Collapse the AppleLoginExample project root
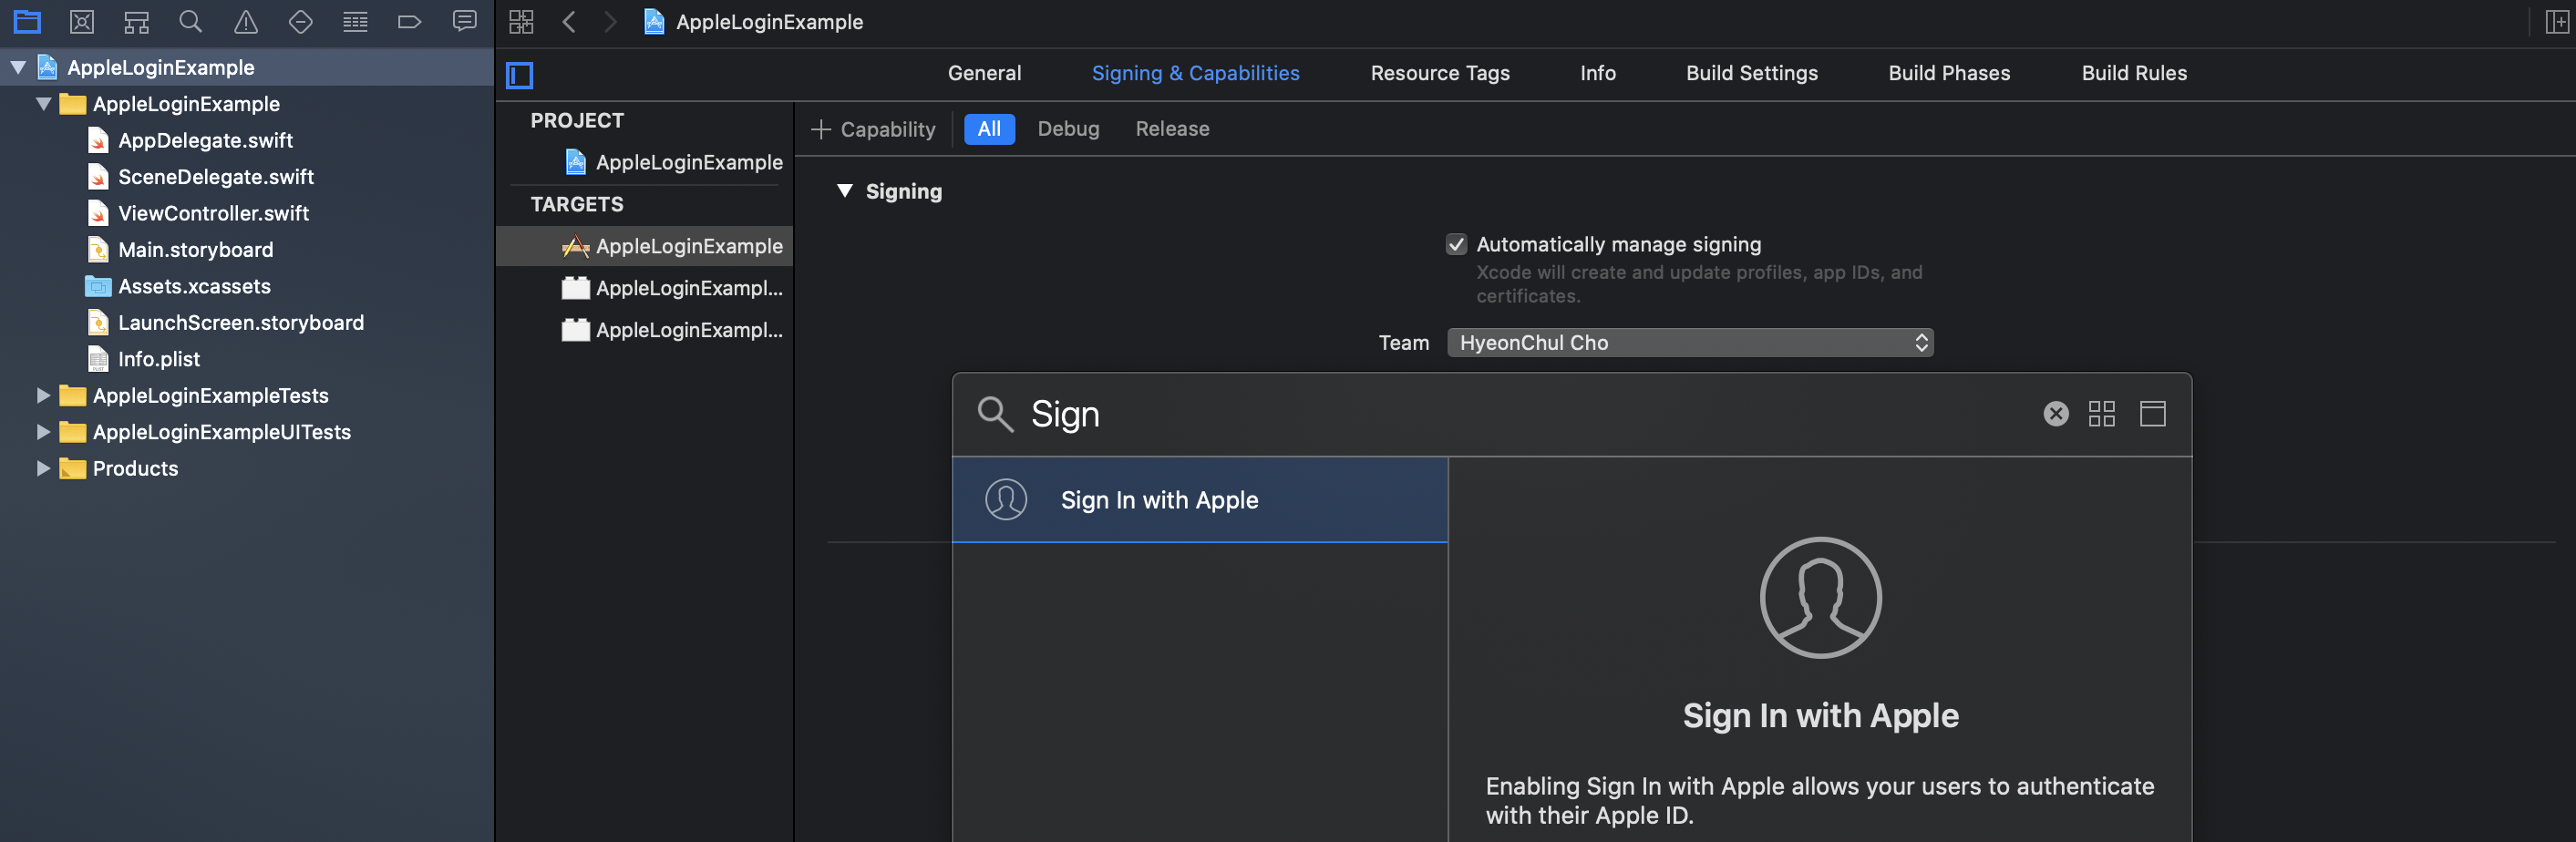Viewport: 2576px width, 842px height. (18, 67)
